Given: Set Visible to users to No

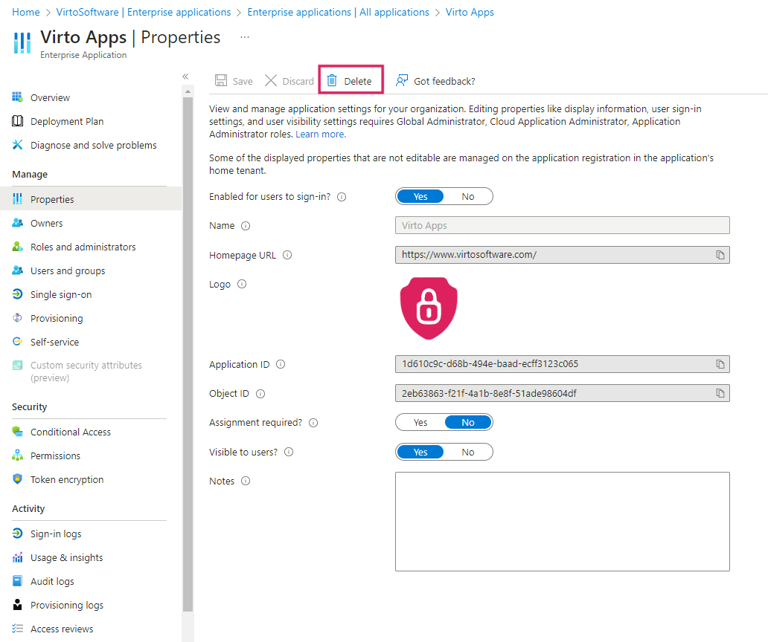Looking at the screenshot, I should pyautogui.click(x=468, y=452).
